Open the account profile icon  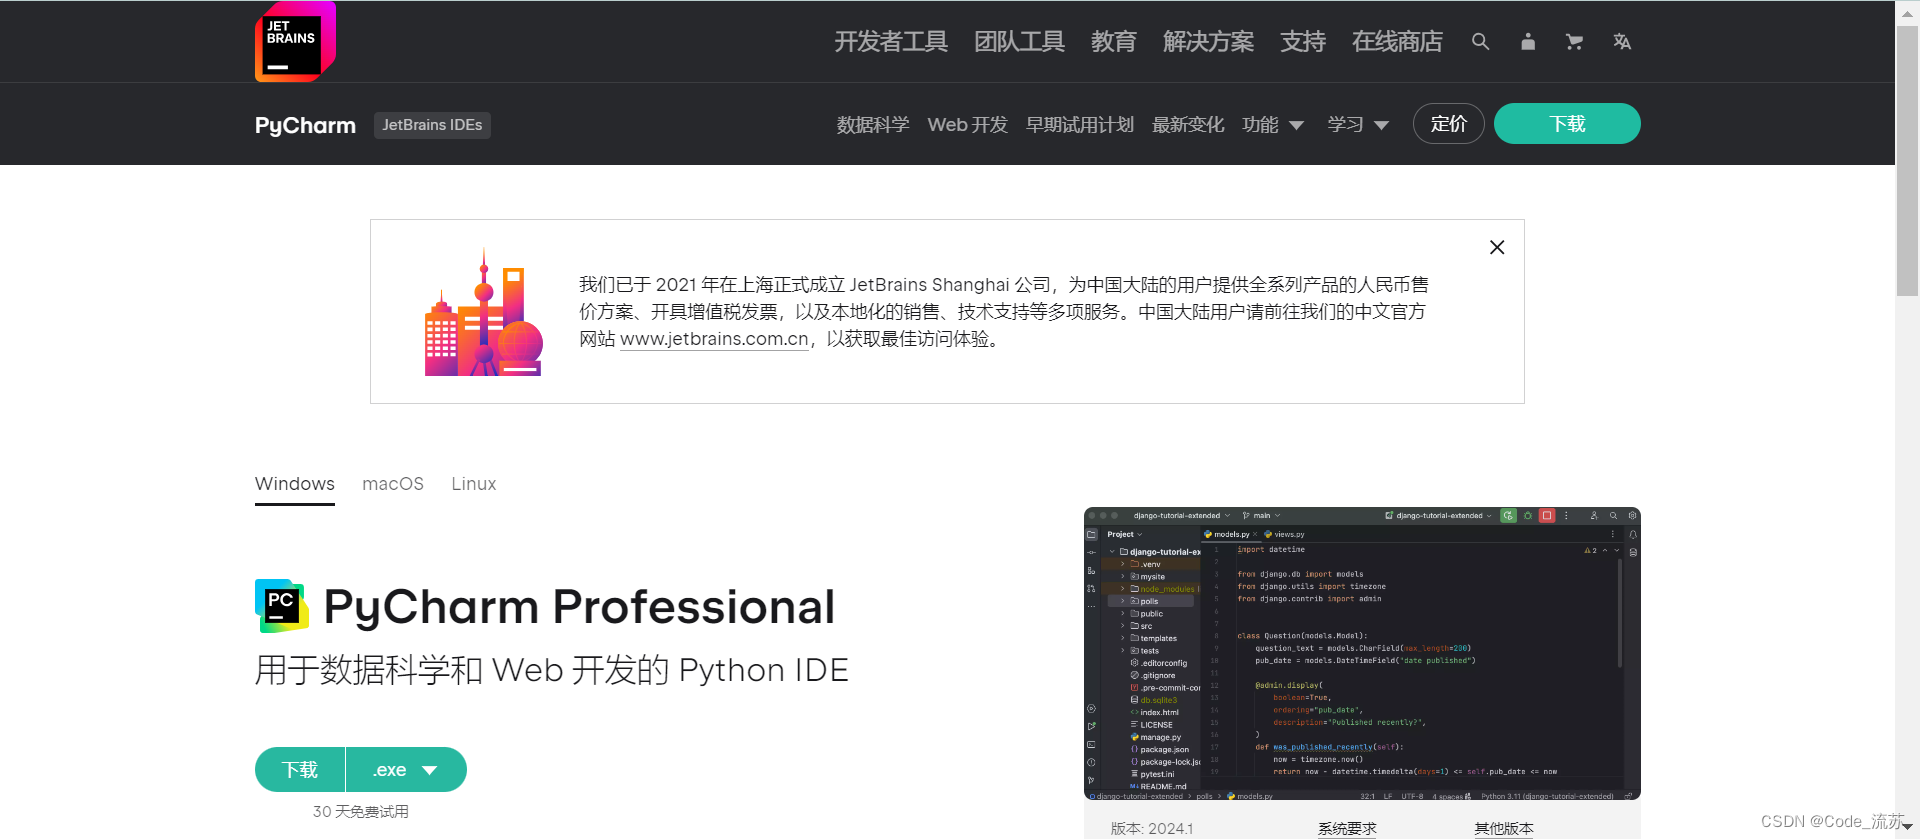[1527, 42]
